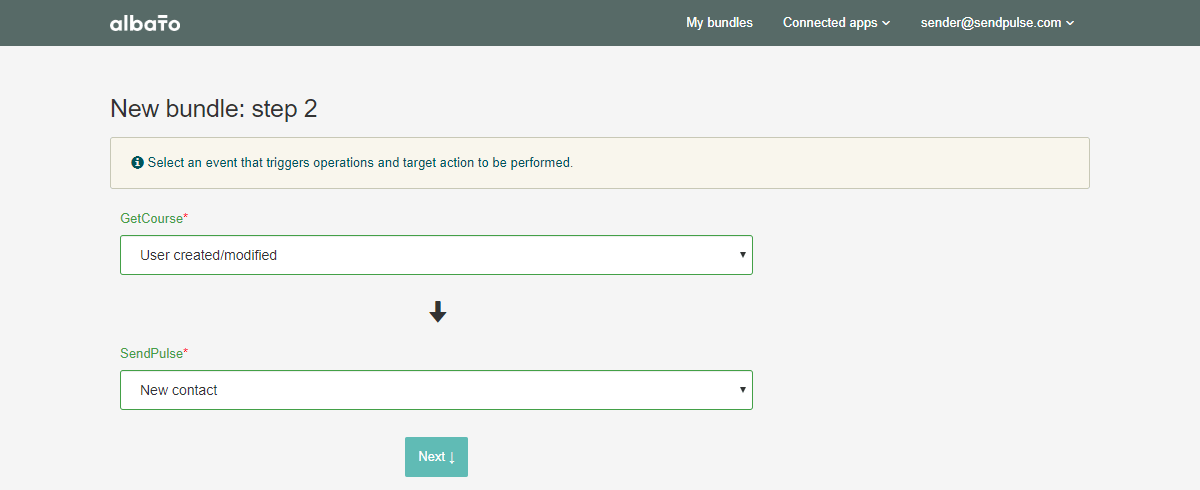Open SendPulse action dropdown
The width and height of the screenshot is (1200, 490).
coord(436,390)
